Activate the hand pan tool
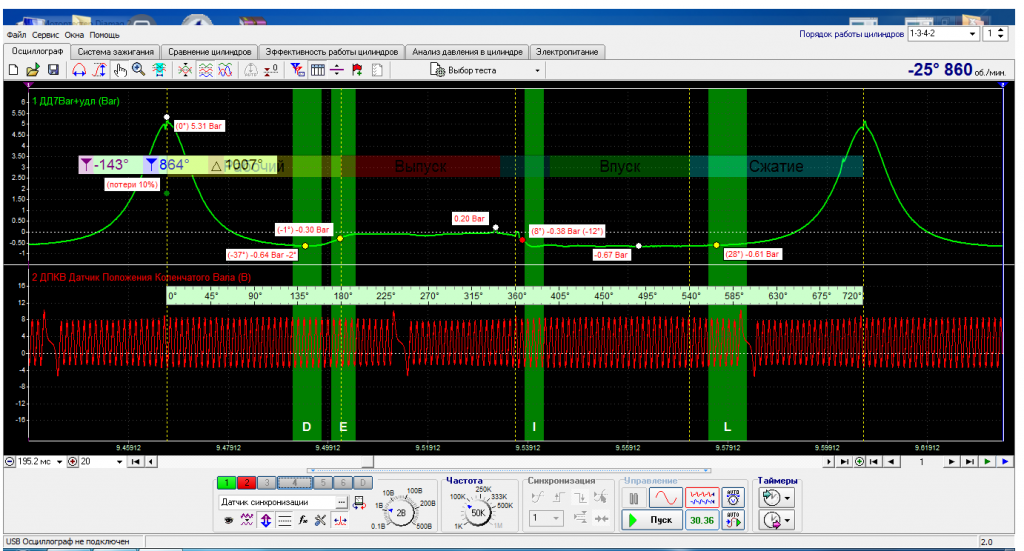The height and width of the screenshot is (551, 1024). (x=120, y=70)
